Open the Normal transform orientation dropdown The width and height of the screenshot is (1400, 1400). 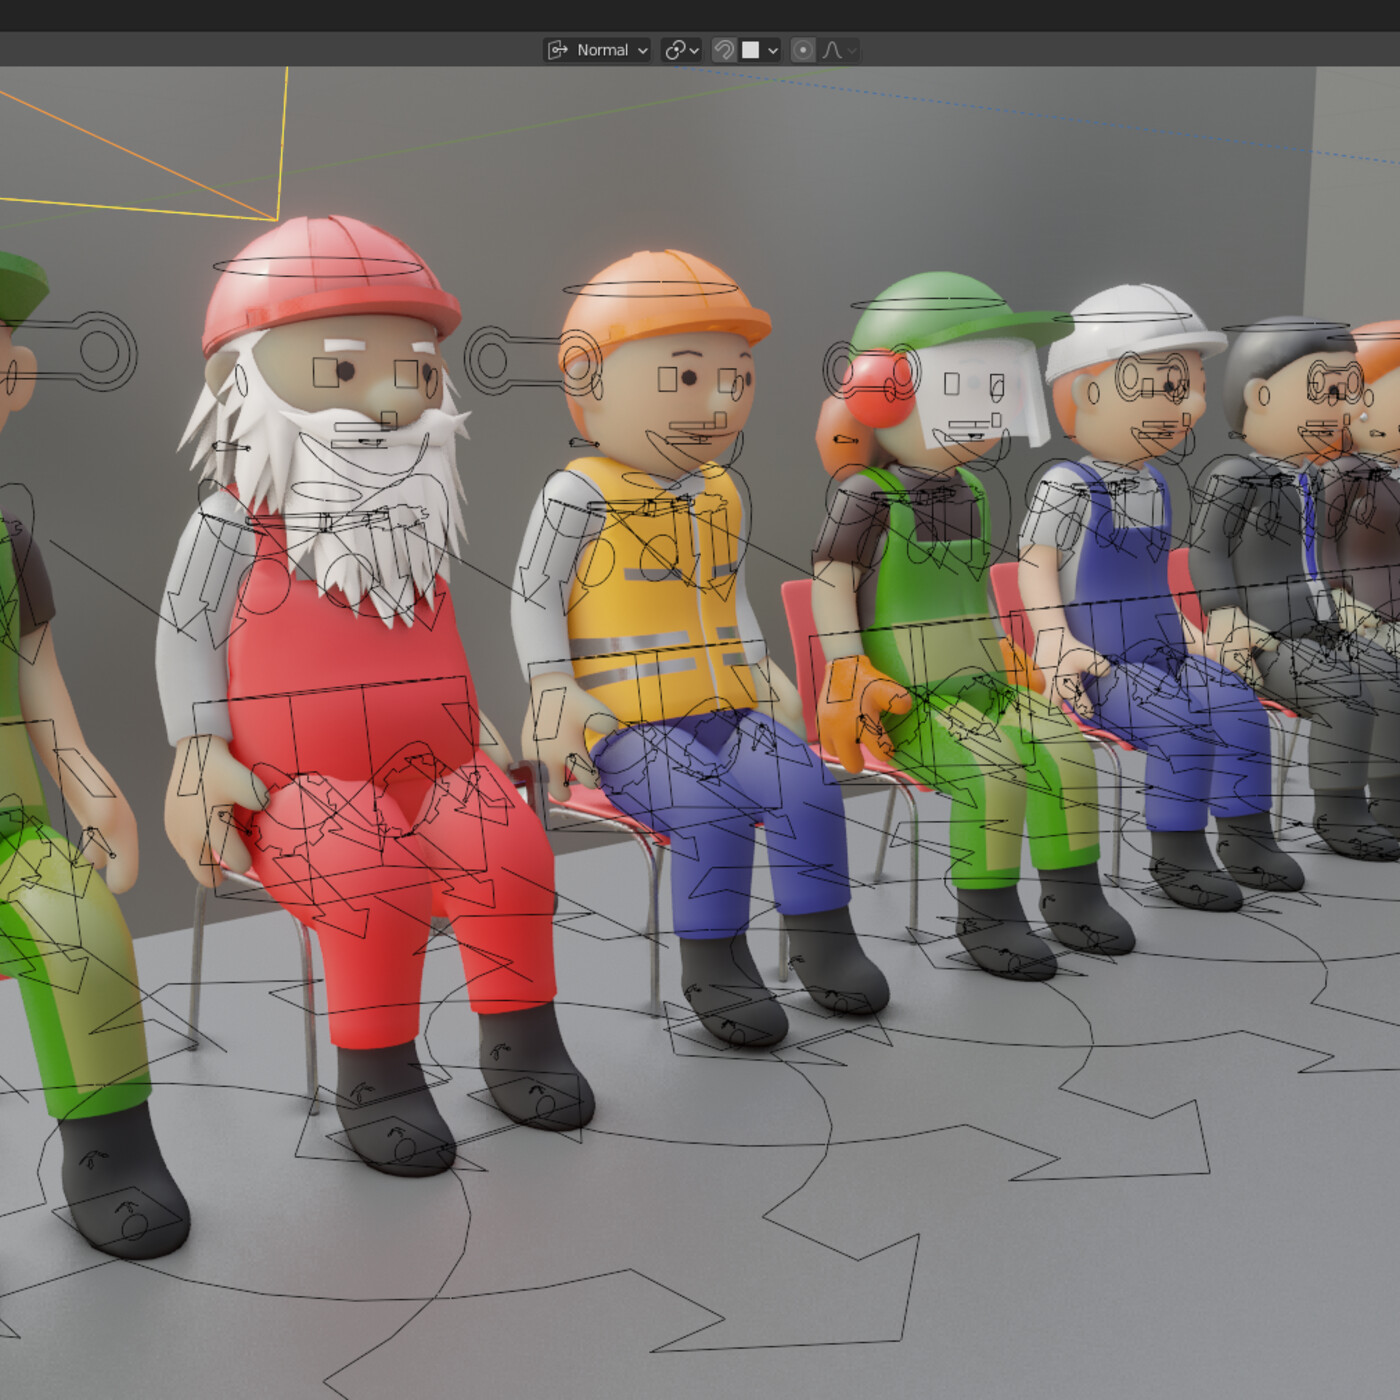pos(597,50)
